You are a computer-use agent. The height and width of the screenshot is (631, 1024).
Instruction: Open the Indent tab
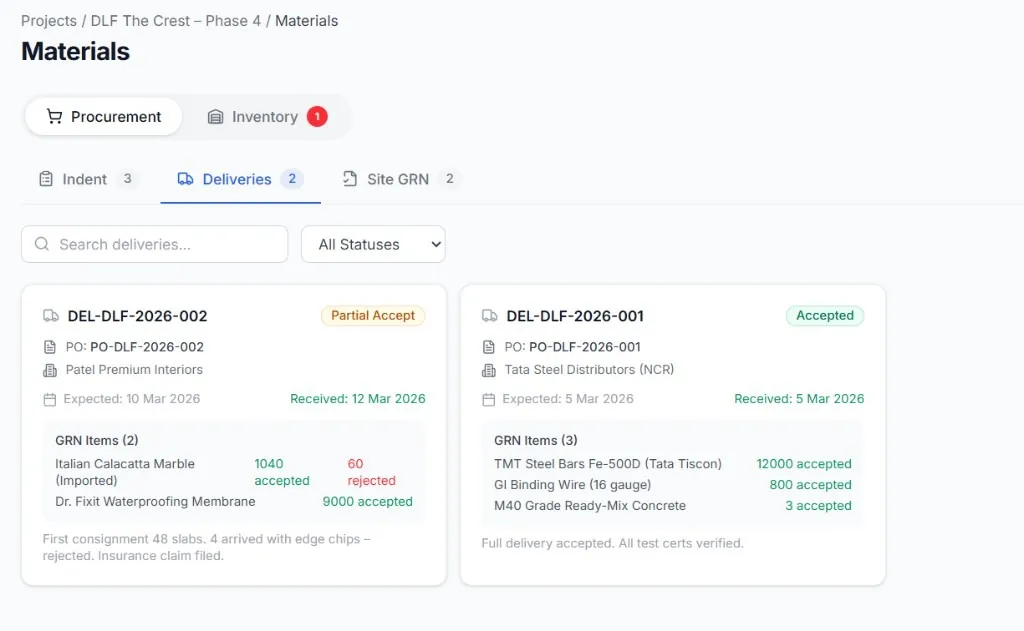[88, 179]
